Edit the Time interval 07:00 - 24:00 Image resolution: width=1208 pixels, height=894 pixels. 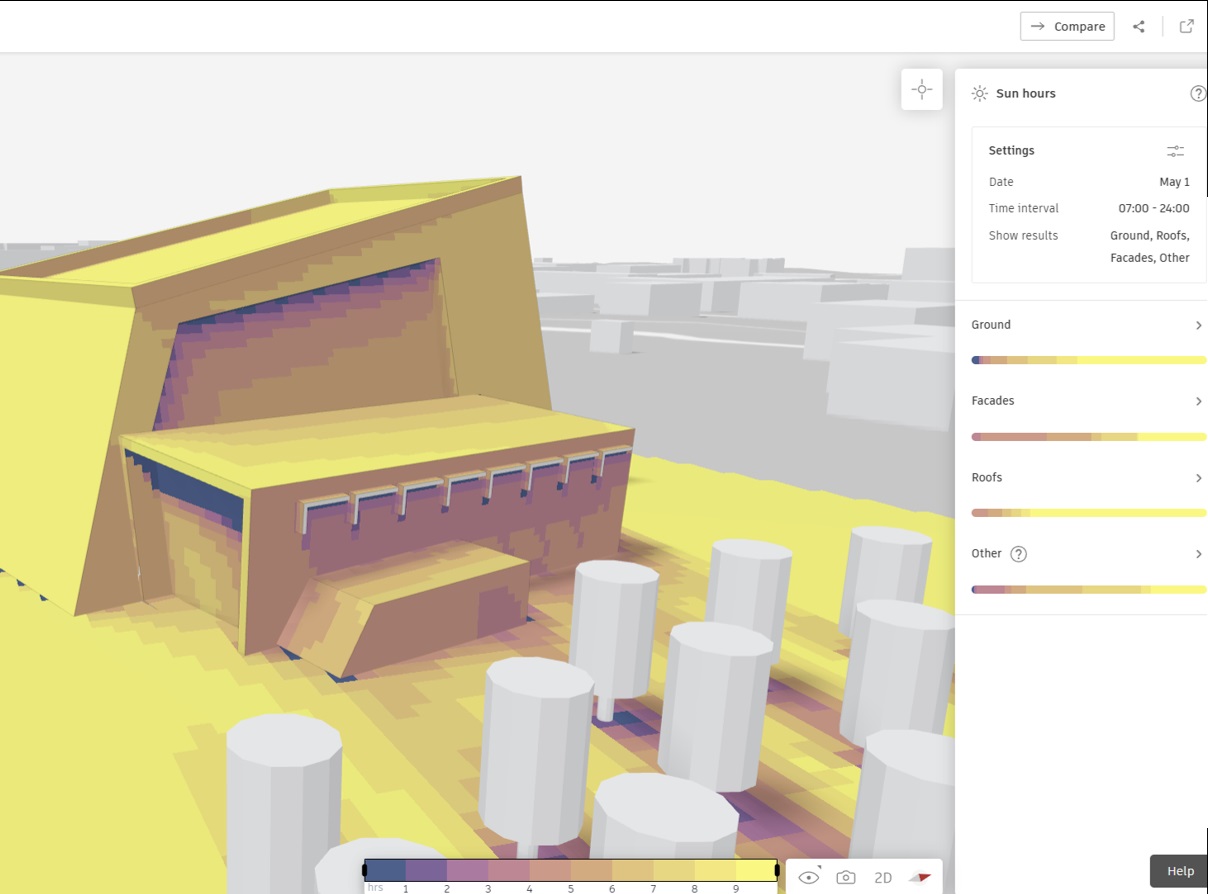tap(1152, 208)
